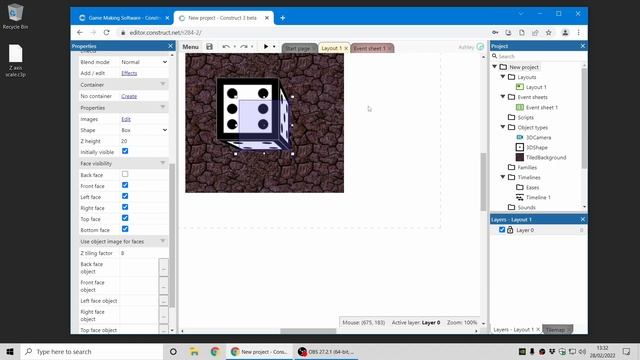This screenshot has width=640, height=360.
Task: Click the Z axis scale.c3p desktop file
Action: click(16, 60)
